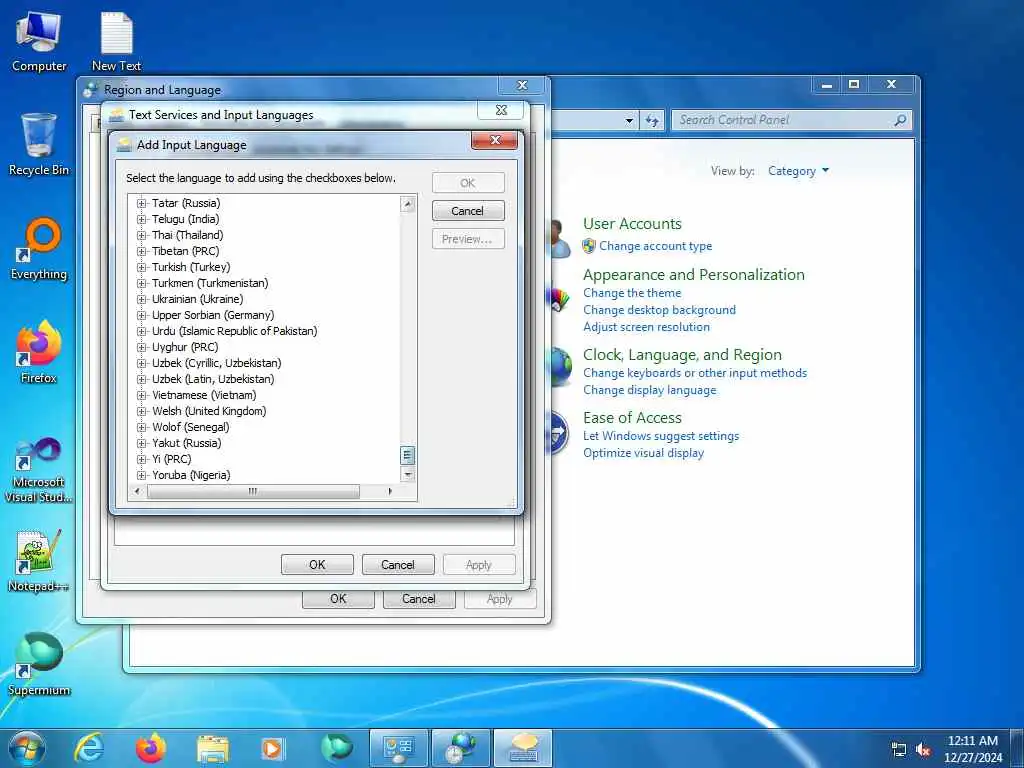Expand the Turkish (Turkey) language node

(141, 267)
